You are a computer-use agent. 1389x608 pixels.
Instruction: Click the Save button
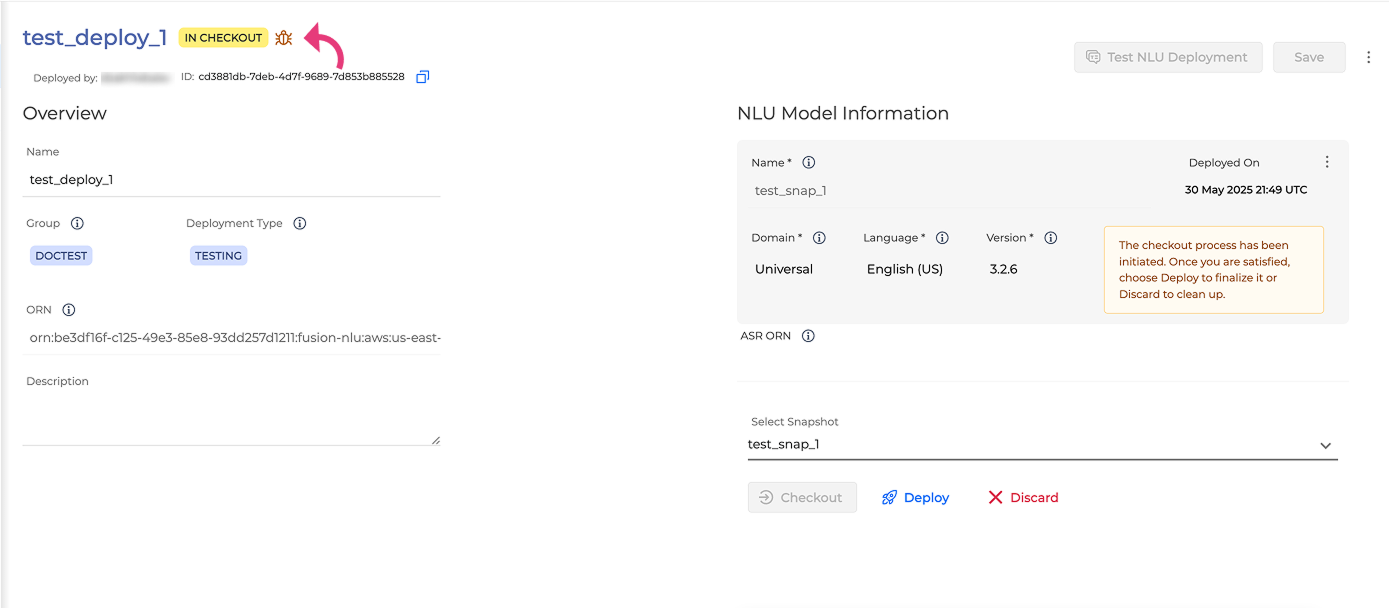click(1308, 57)
